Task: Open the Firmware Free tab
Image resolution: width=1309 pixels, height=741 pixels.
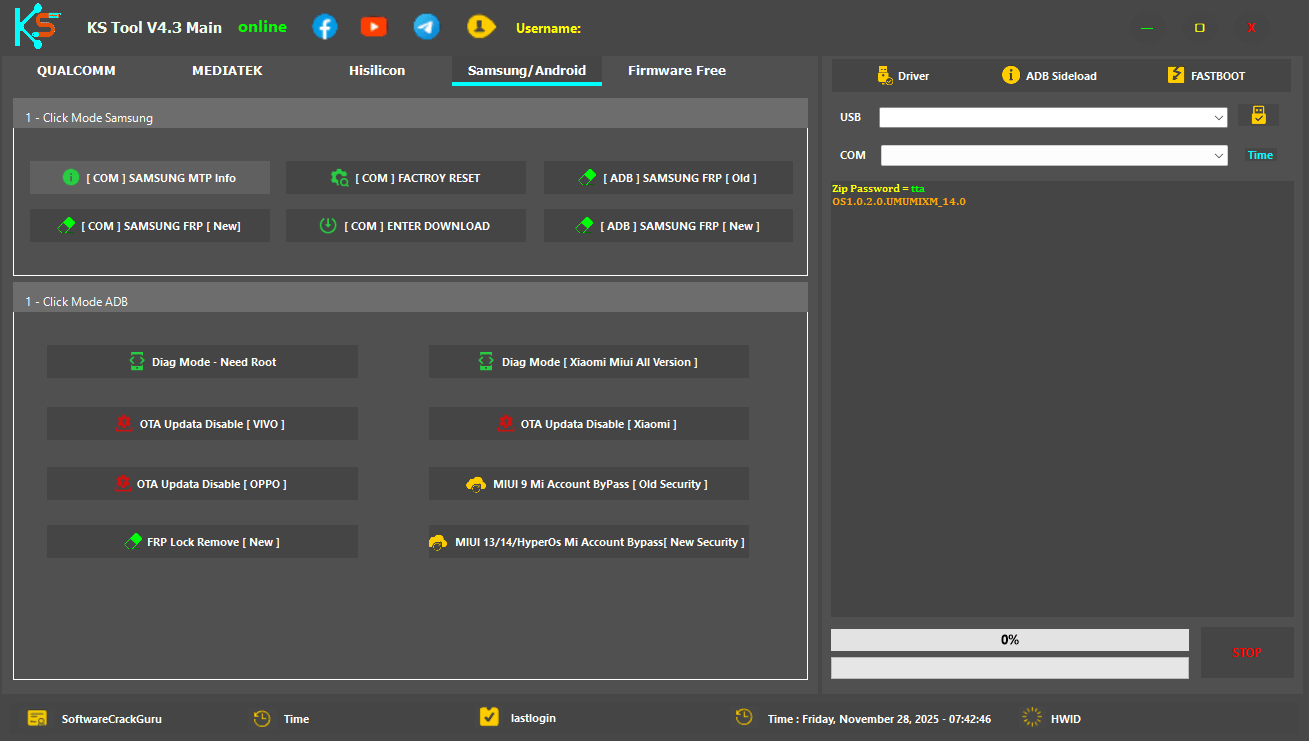Action: tap(677, 70)
